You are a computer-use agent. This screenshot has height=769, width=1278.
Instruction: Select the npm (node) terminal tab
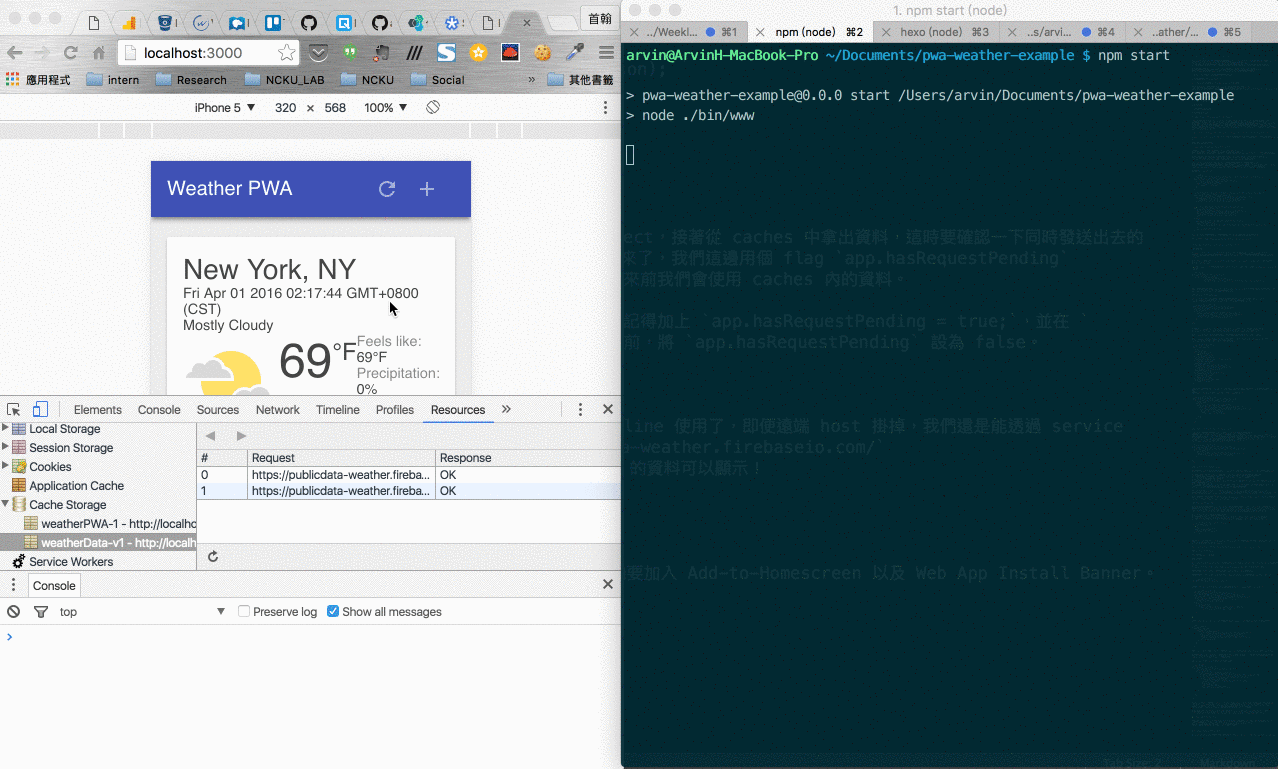(x=812, y=32)
